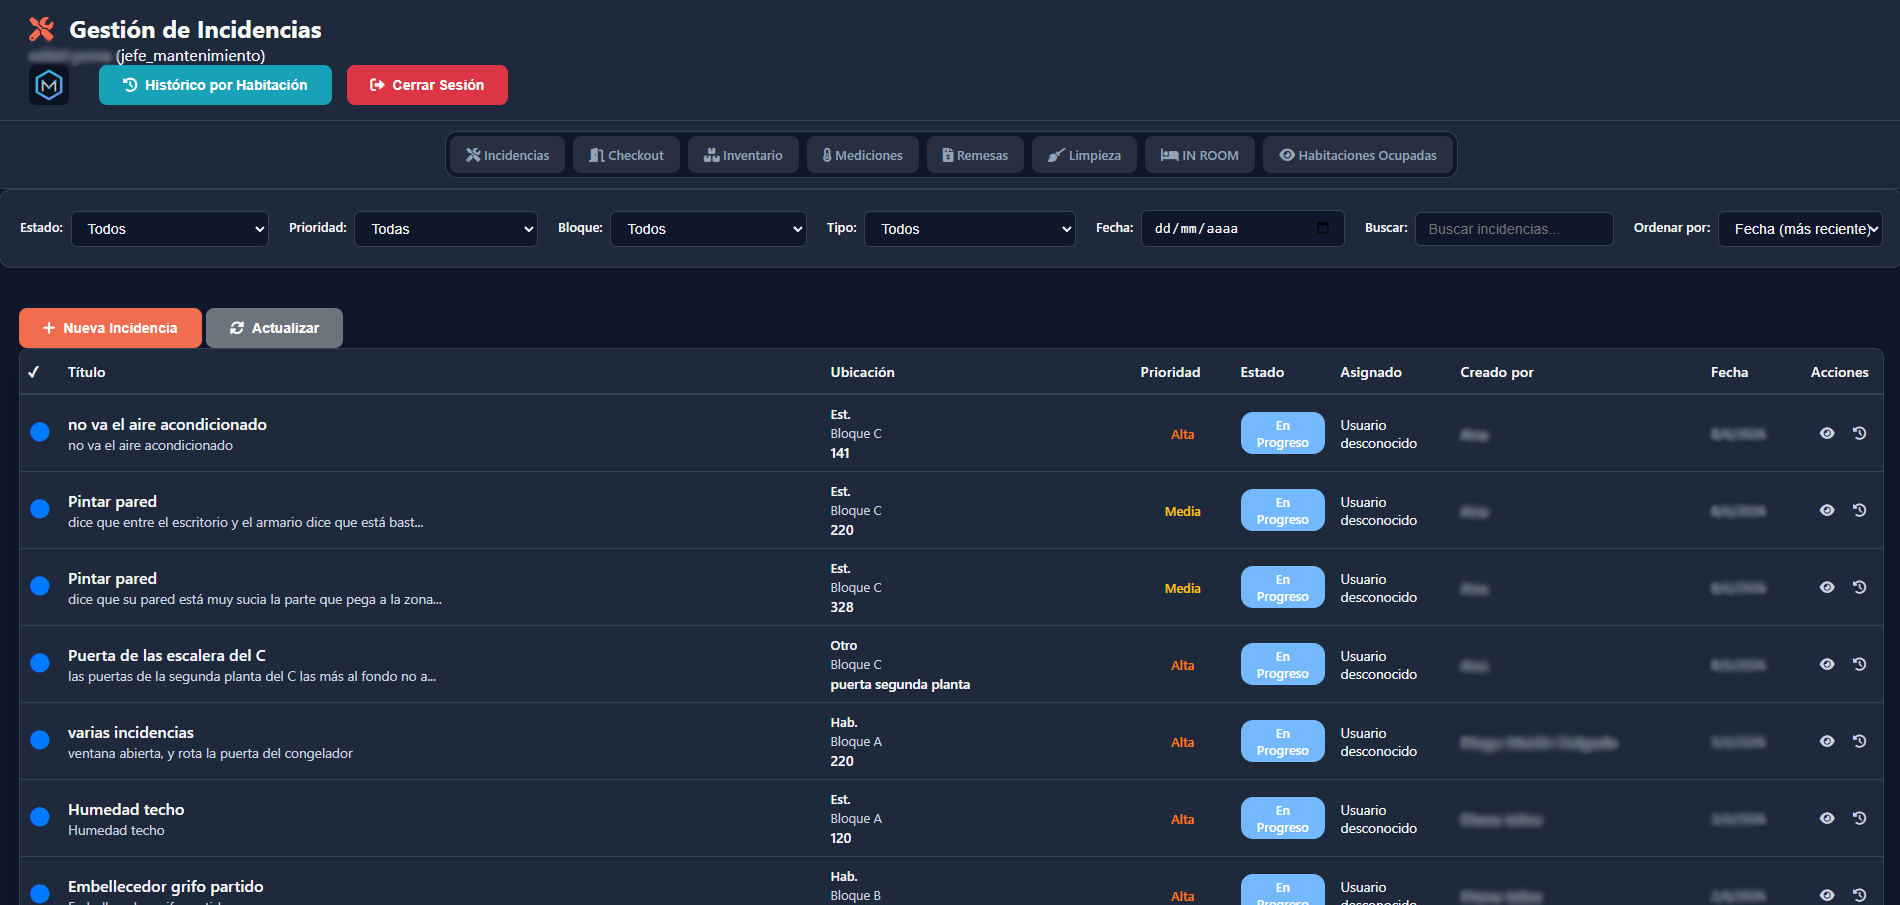Select the Pintar pared room 220 row circle
This screenshot has width=1900, height=905.
[x=40, y=509]
